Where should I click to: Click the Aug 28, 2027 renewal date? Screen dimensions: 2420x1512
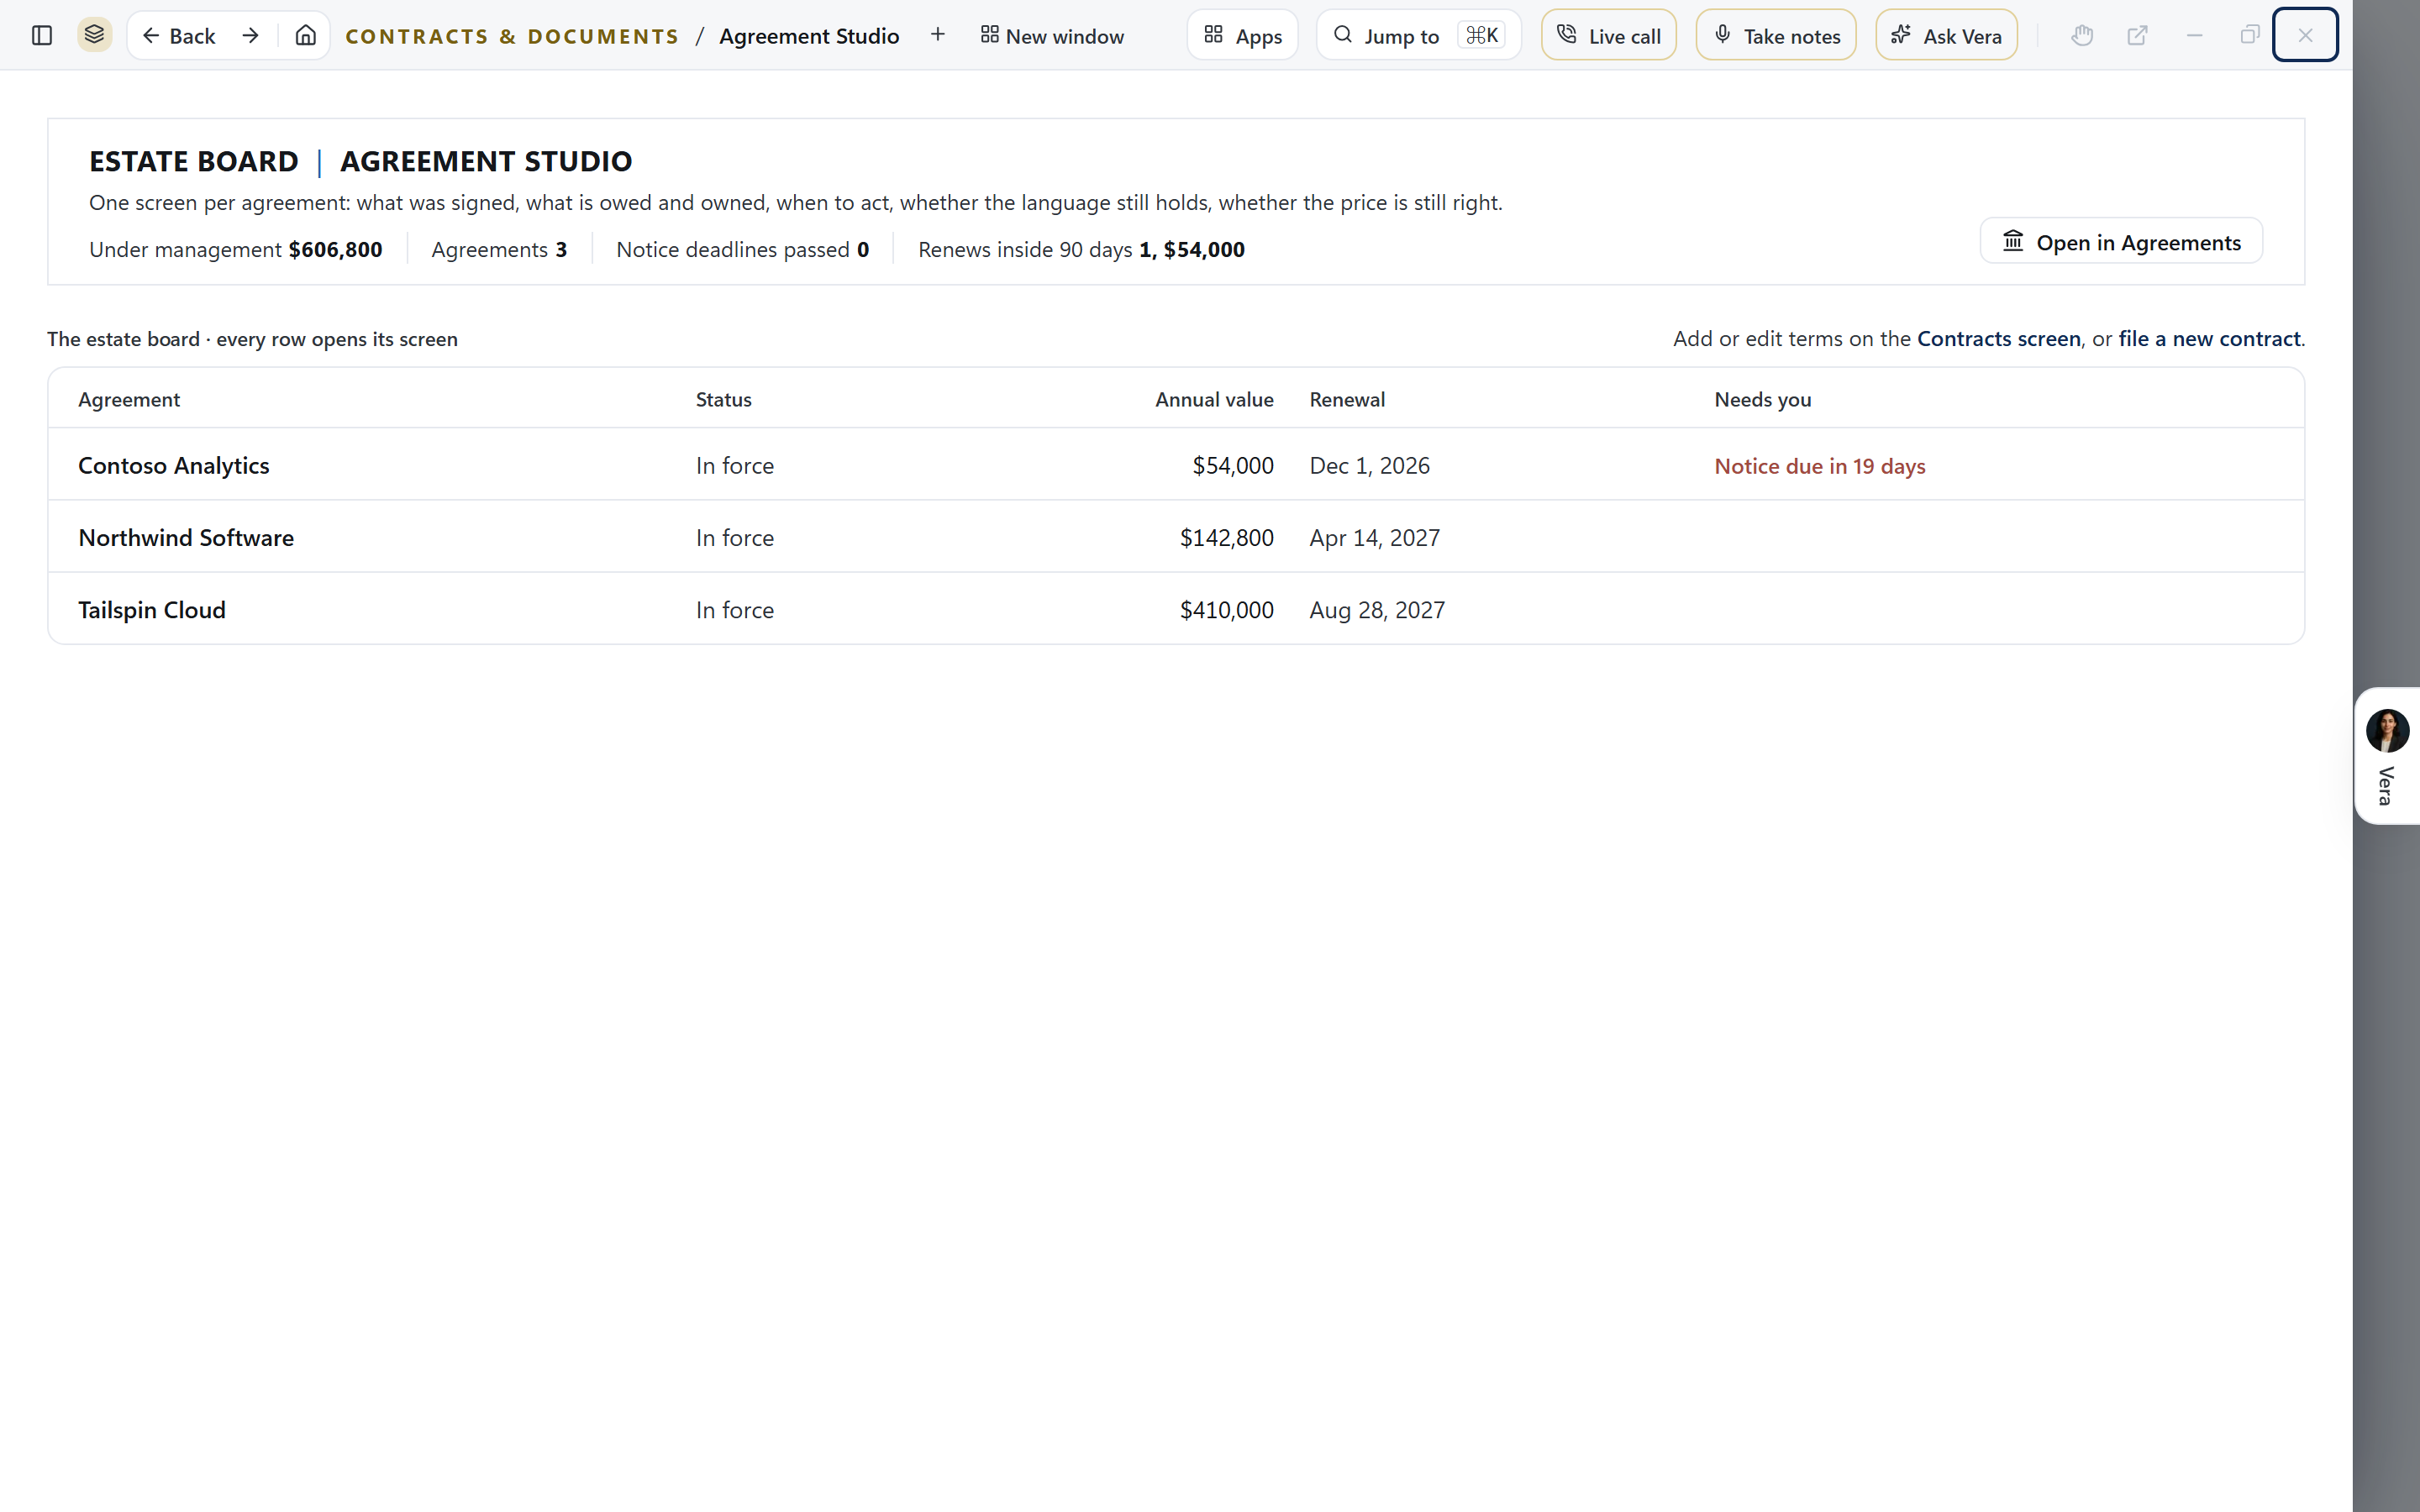1377,610
